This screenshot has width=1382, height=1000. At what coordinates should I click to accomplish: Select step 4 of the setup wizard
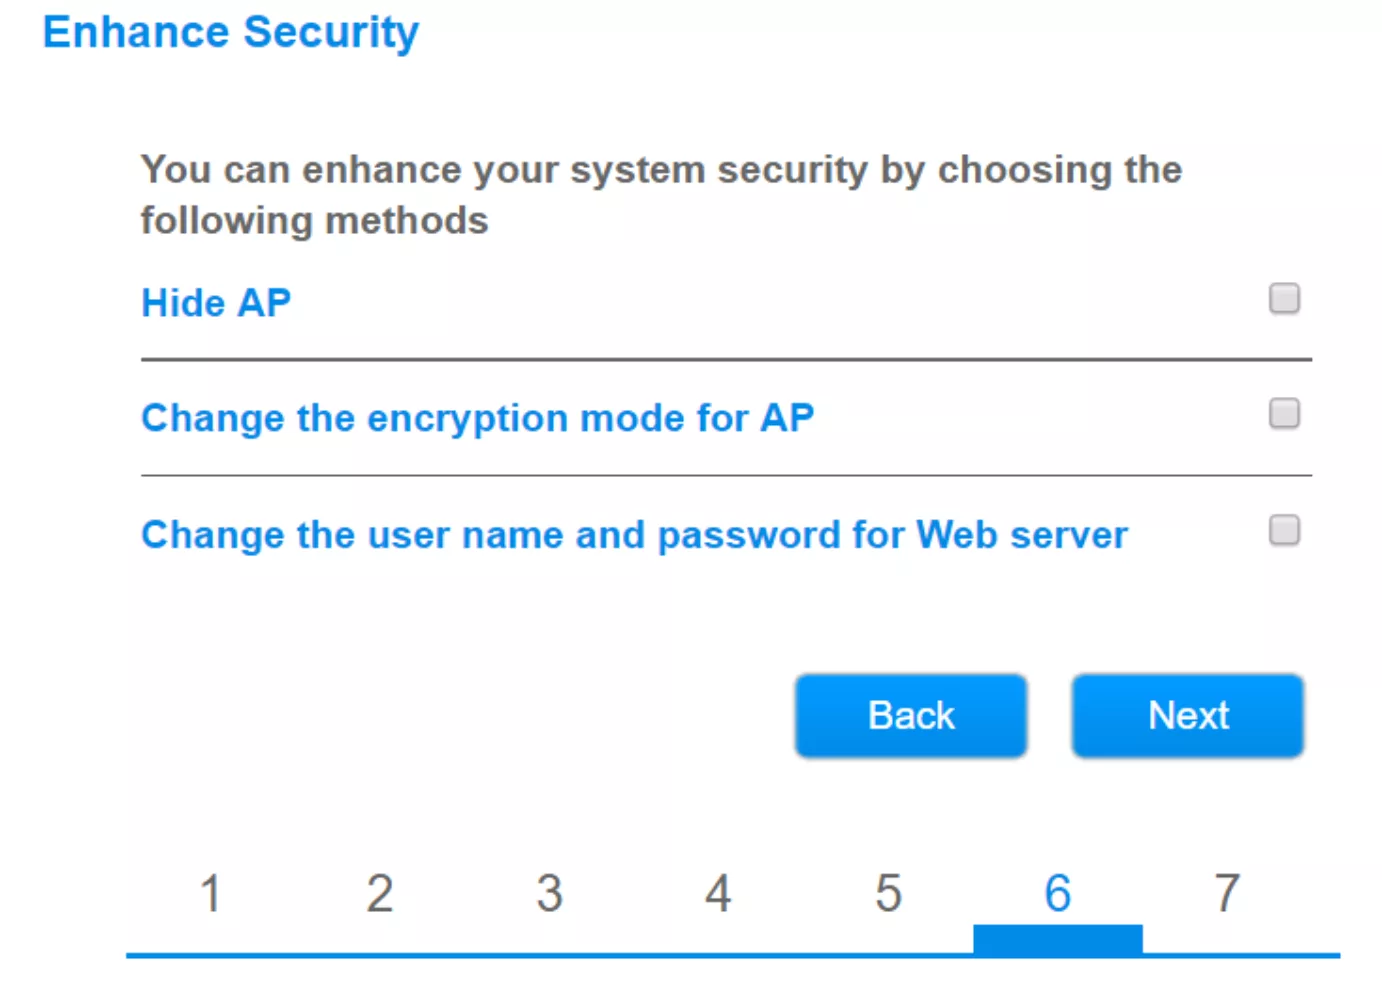click(x=718, y=893)
